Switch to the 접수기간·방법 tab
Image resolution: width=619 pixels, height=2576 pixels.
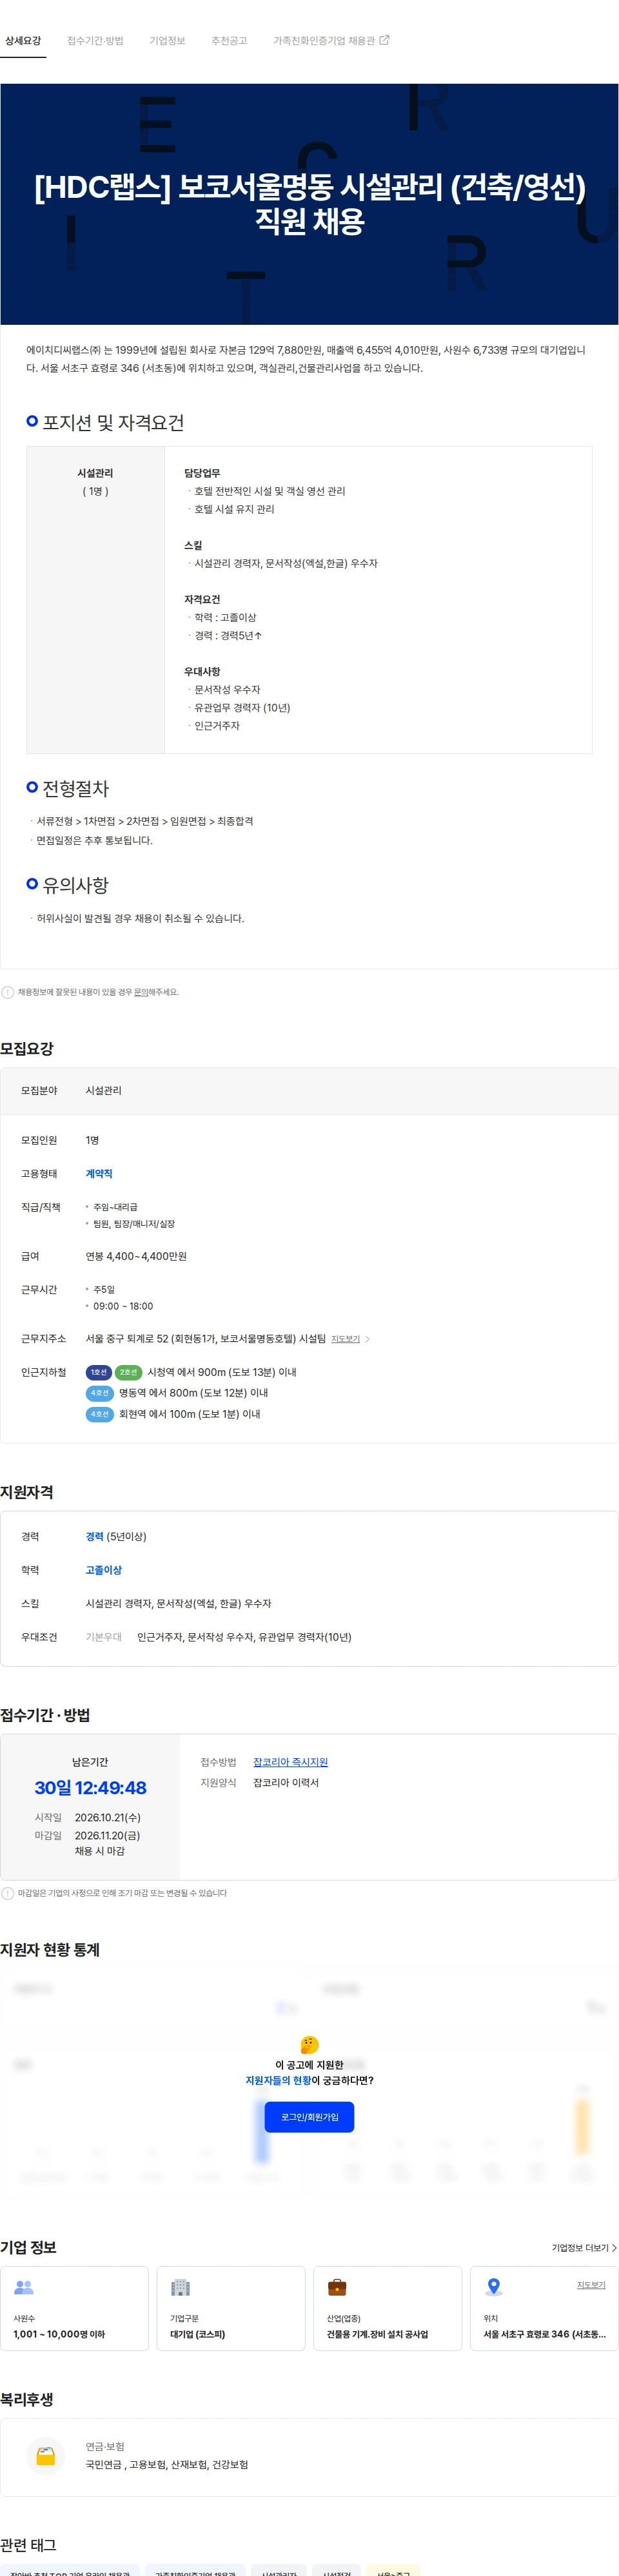click(95, 41)
